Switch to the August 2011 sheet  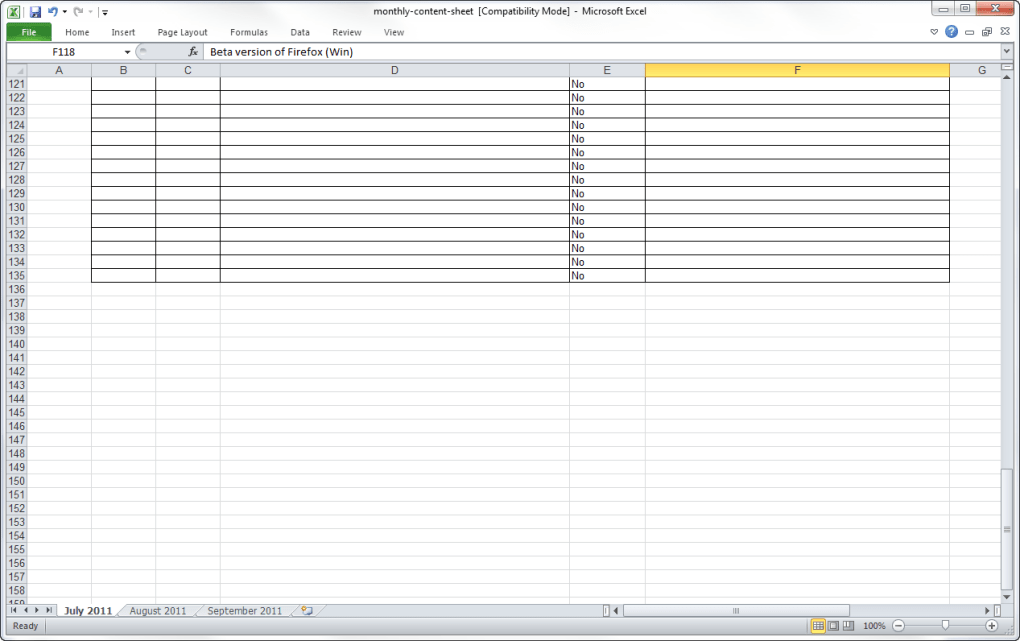158,611
